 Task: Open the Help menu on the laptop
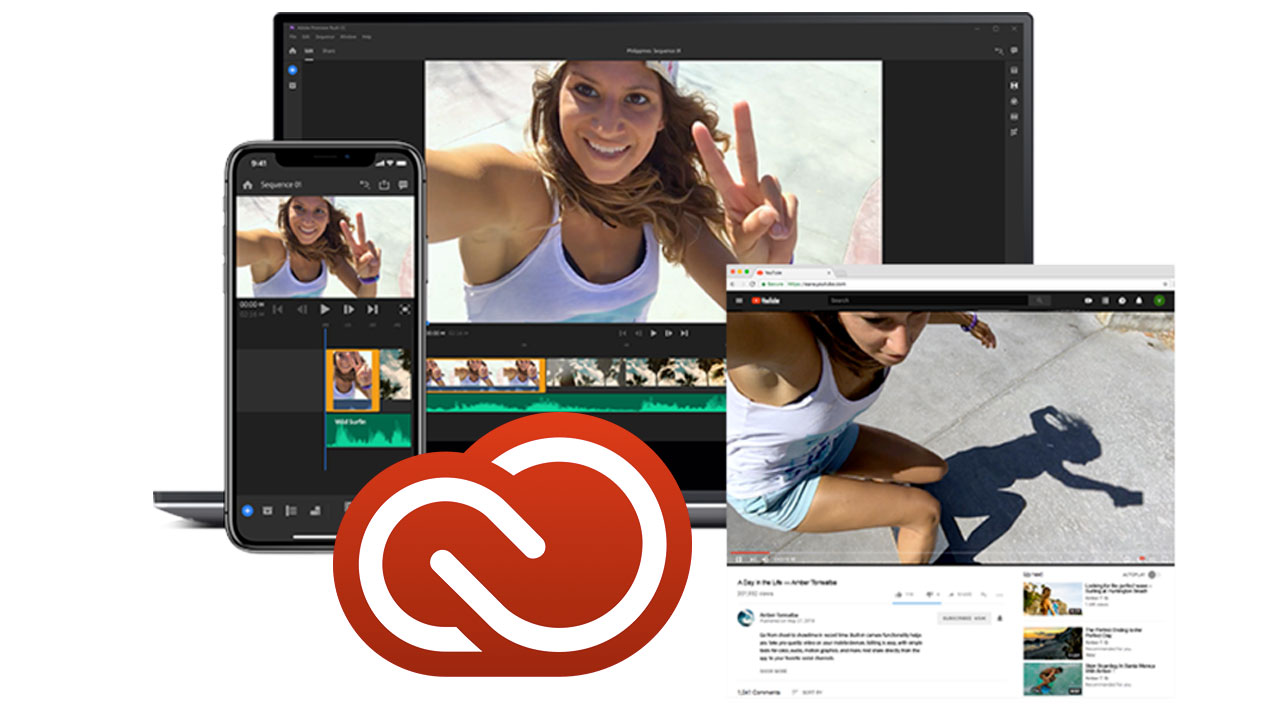pos(367,37)
